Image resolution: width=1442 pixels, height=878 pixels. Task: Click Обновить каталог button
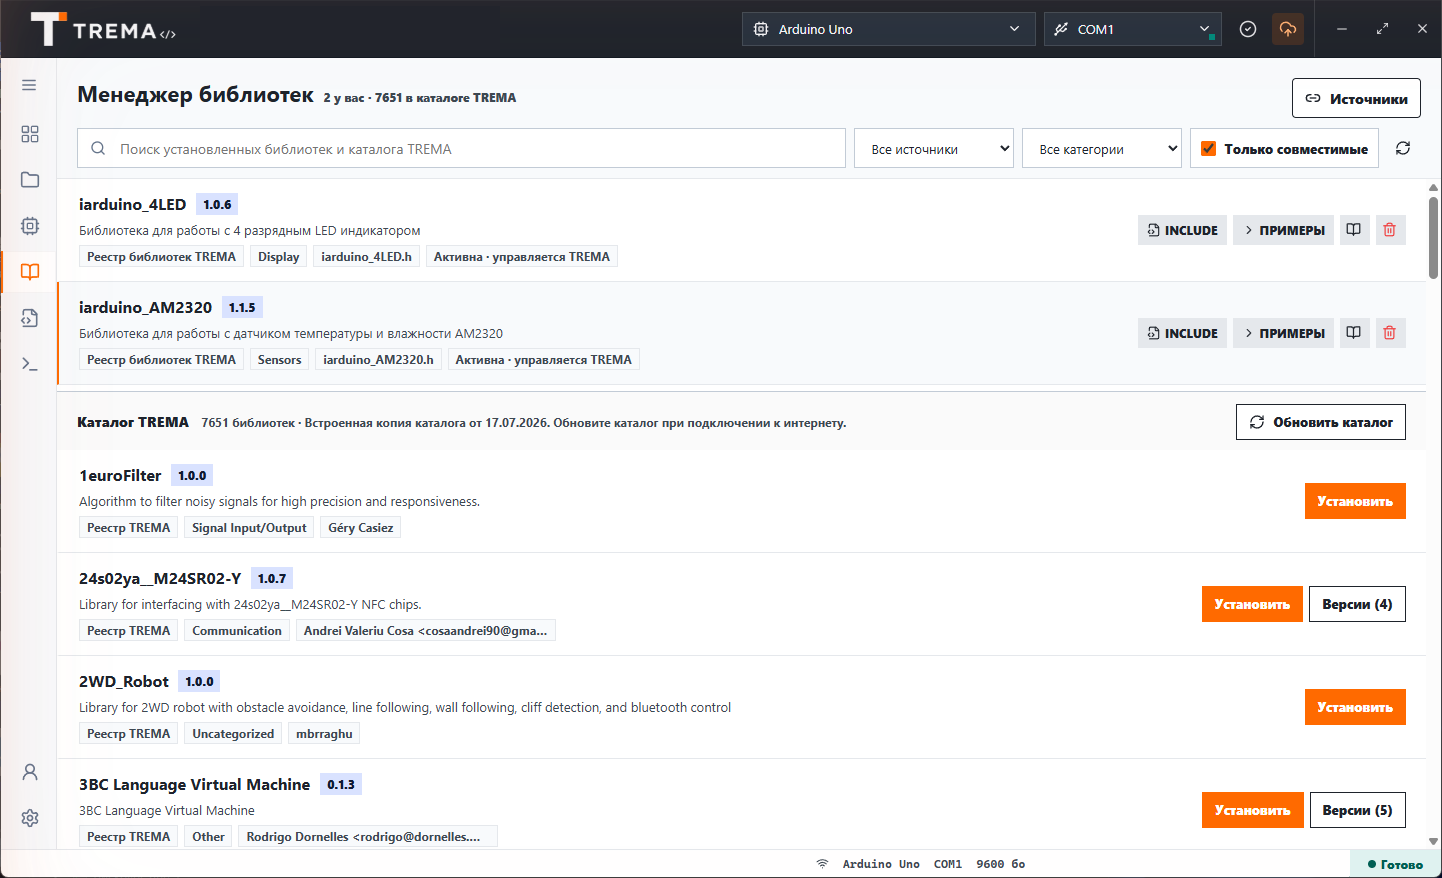point(1321,422)
